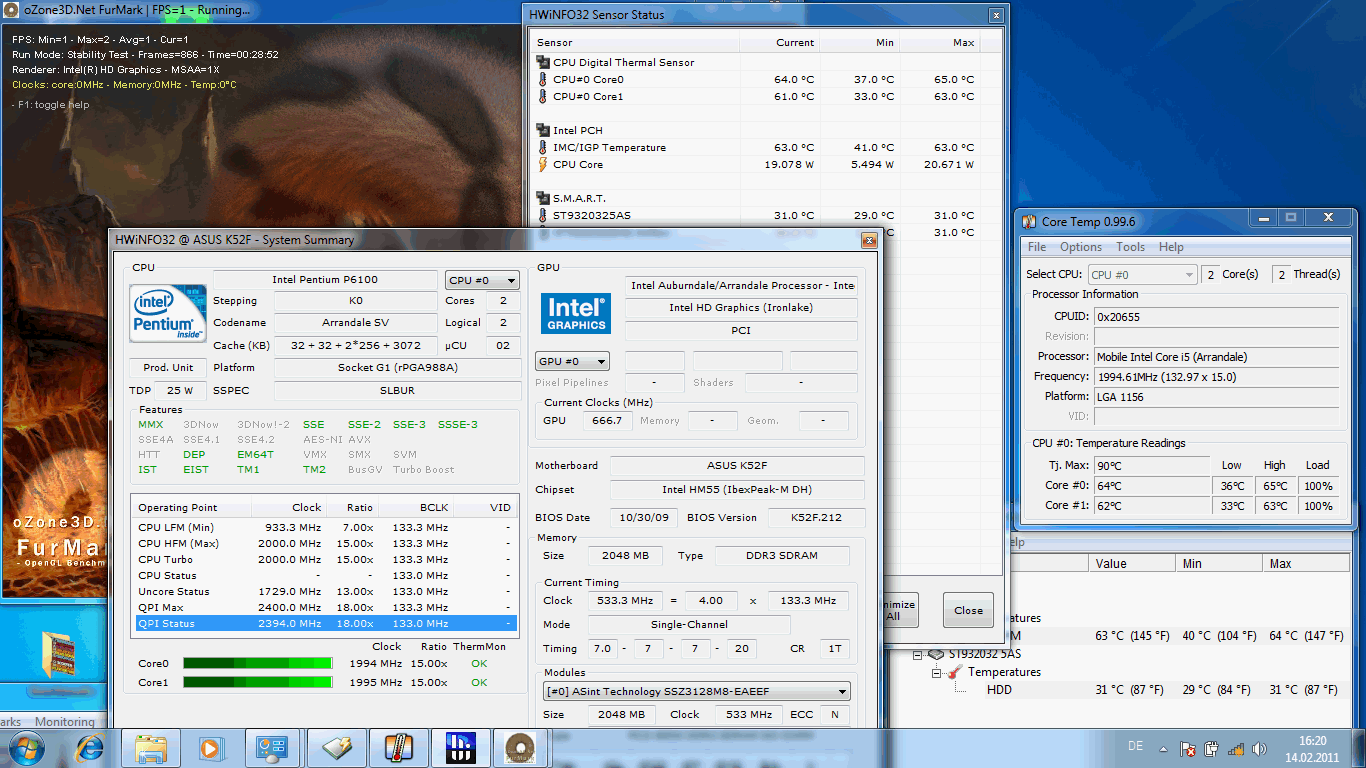Sort by the Sensor column header
The height and width of the screenshot is (768, 1366).
(633, 42)
